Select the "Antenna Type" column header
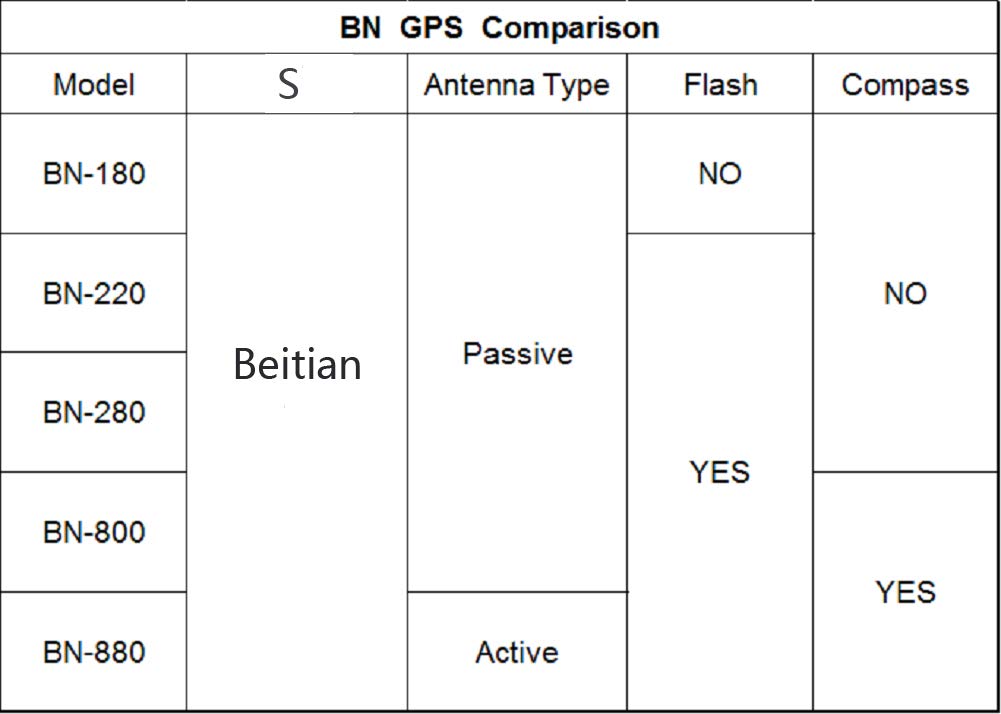Screen dimensions: 1001x714 click(x=516, y=85)
